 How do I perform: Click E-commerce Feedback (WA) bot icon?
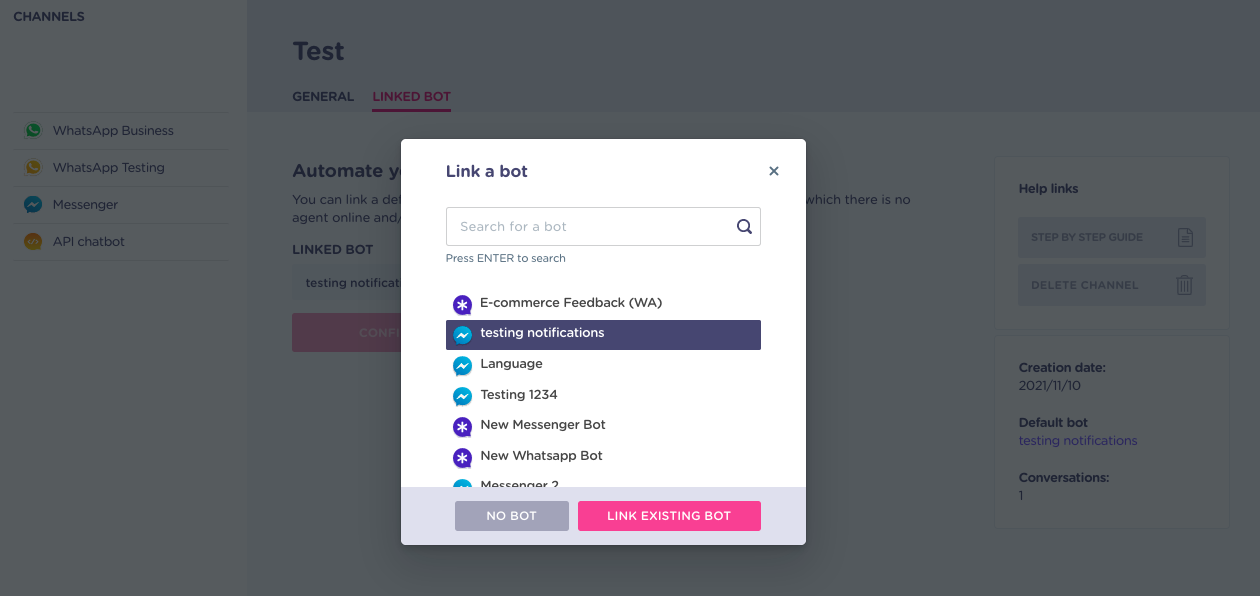point(462,304)
